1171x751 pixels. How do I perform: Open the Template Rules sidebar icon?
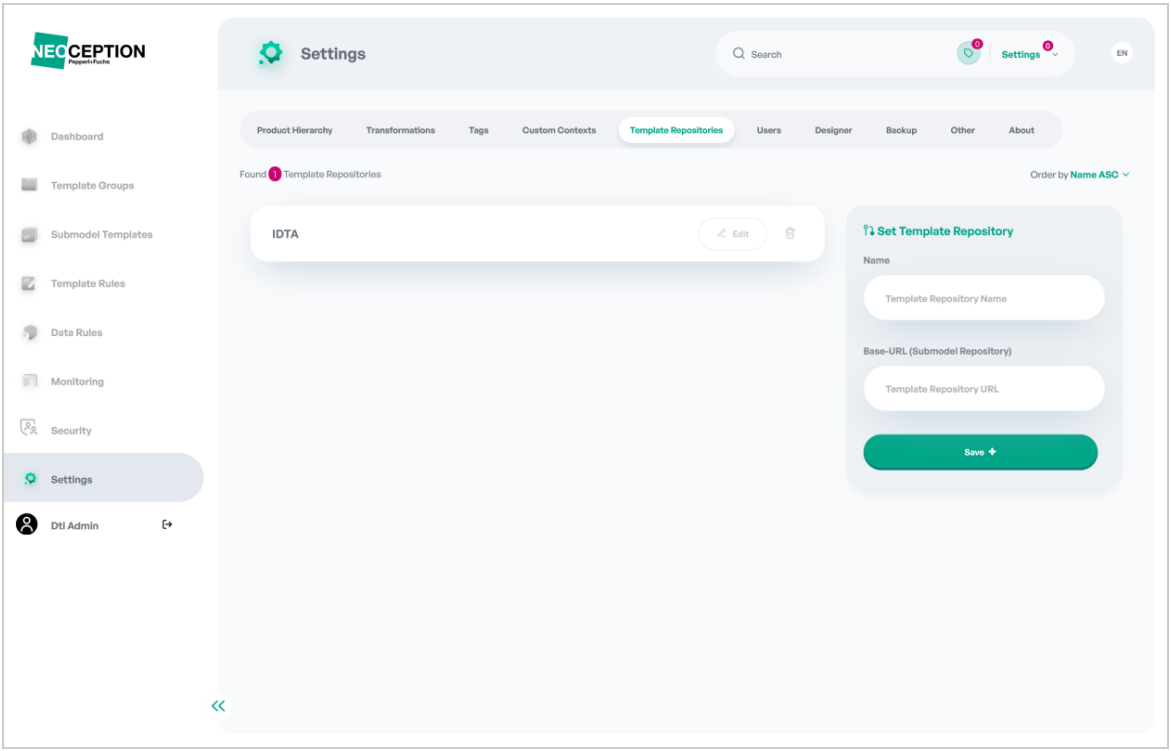coord(28,283)
